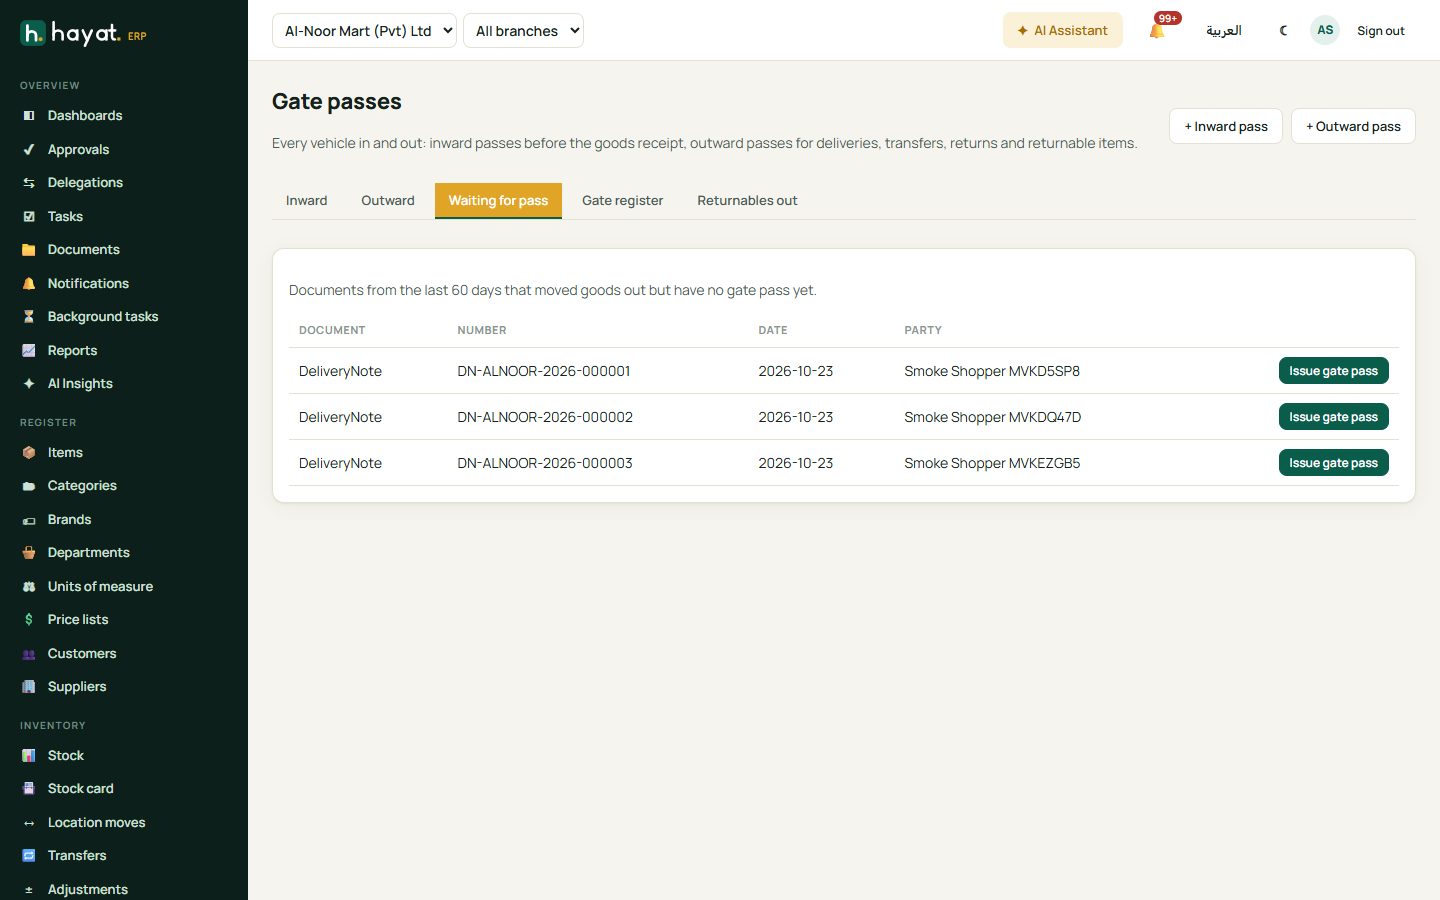Click the Sign out link
The width and height of the screenshot is (1440, 900).
point(1381,31)
